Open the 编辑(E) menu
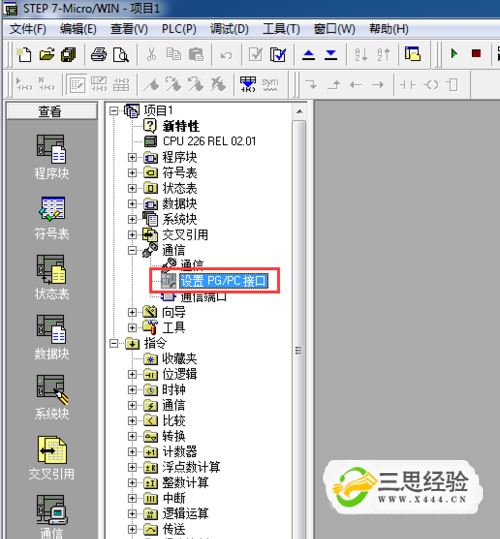This screenshot has height=539, width=500. [78, 29]
